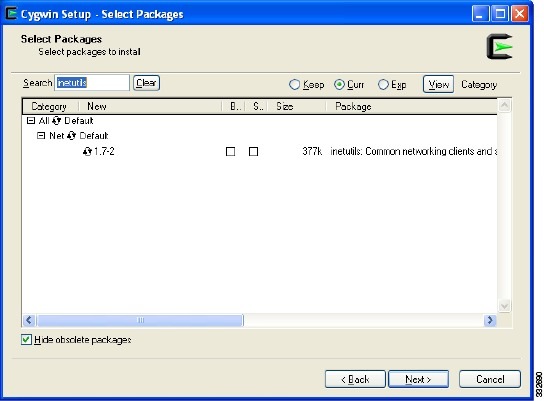The width and height of the screenshot is (544, 401).
Task: Click the S.. column header
Action: [256, 106]
